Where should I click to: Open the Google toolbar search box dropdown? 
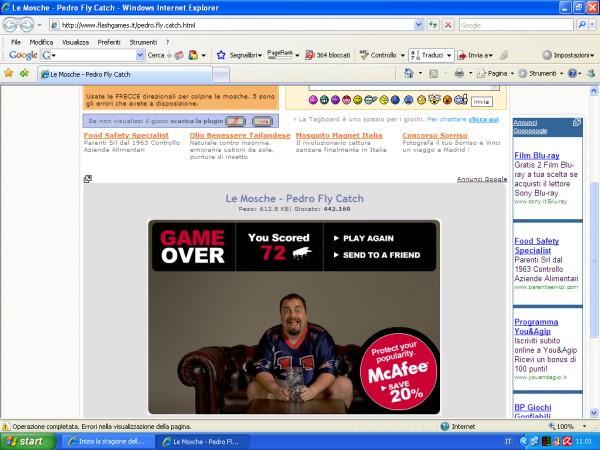(x=140, y=55)
